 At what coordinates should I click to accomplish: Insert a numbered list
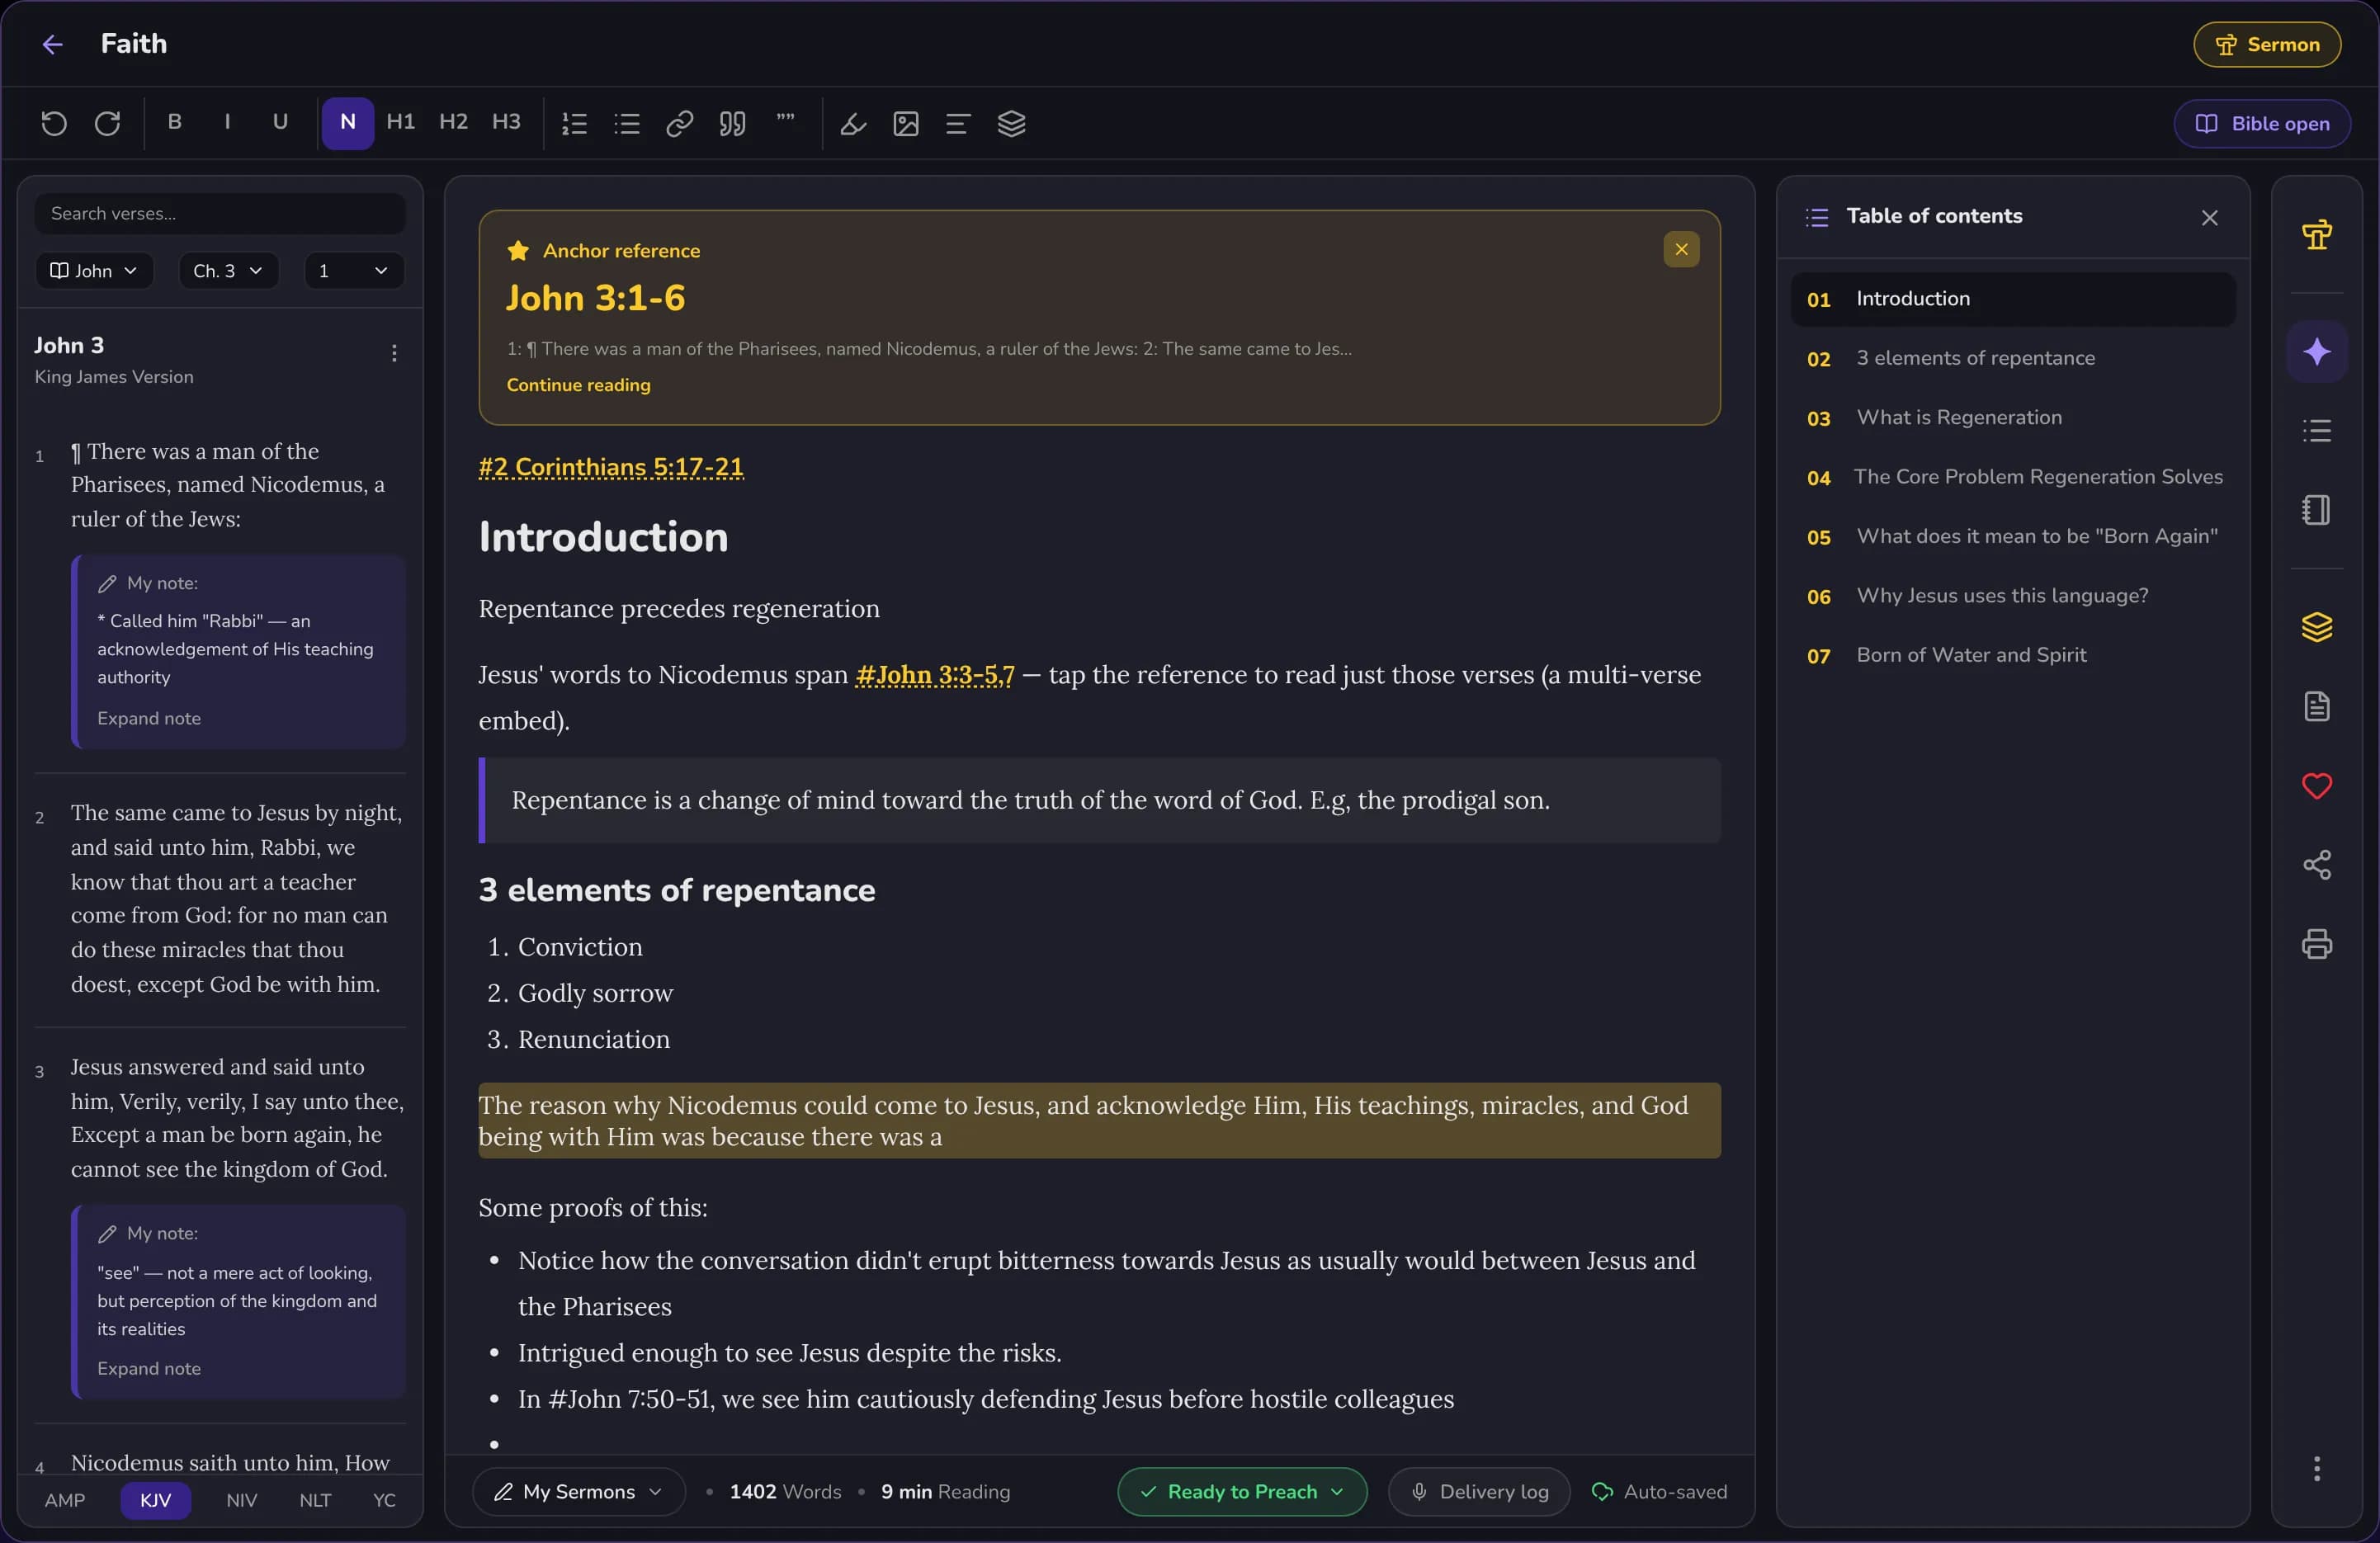tap(574, 123)
